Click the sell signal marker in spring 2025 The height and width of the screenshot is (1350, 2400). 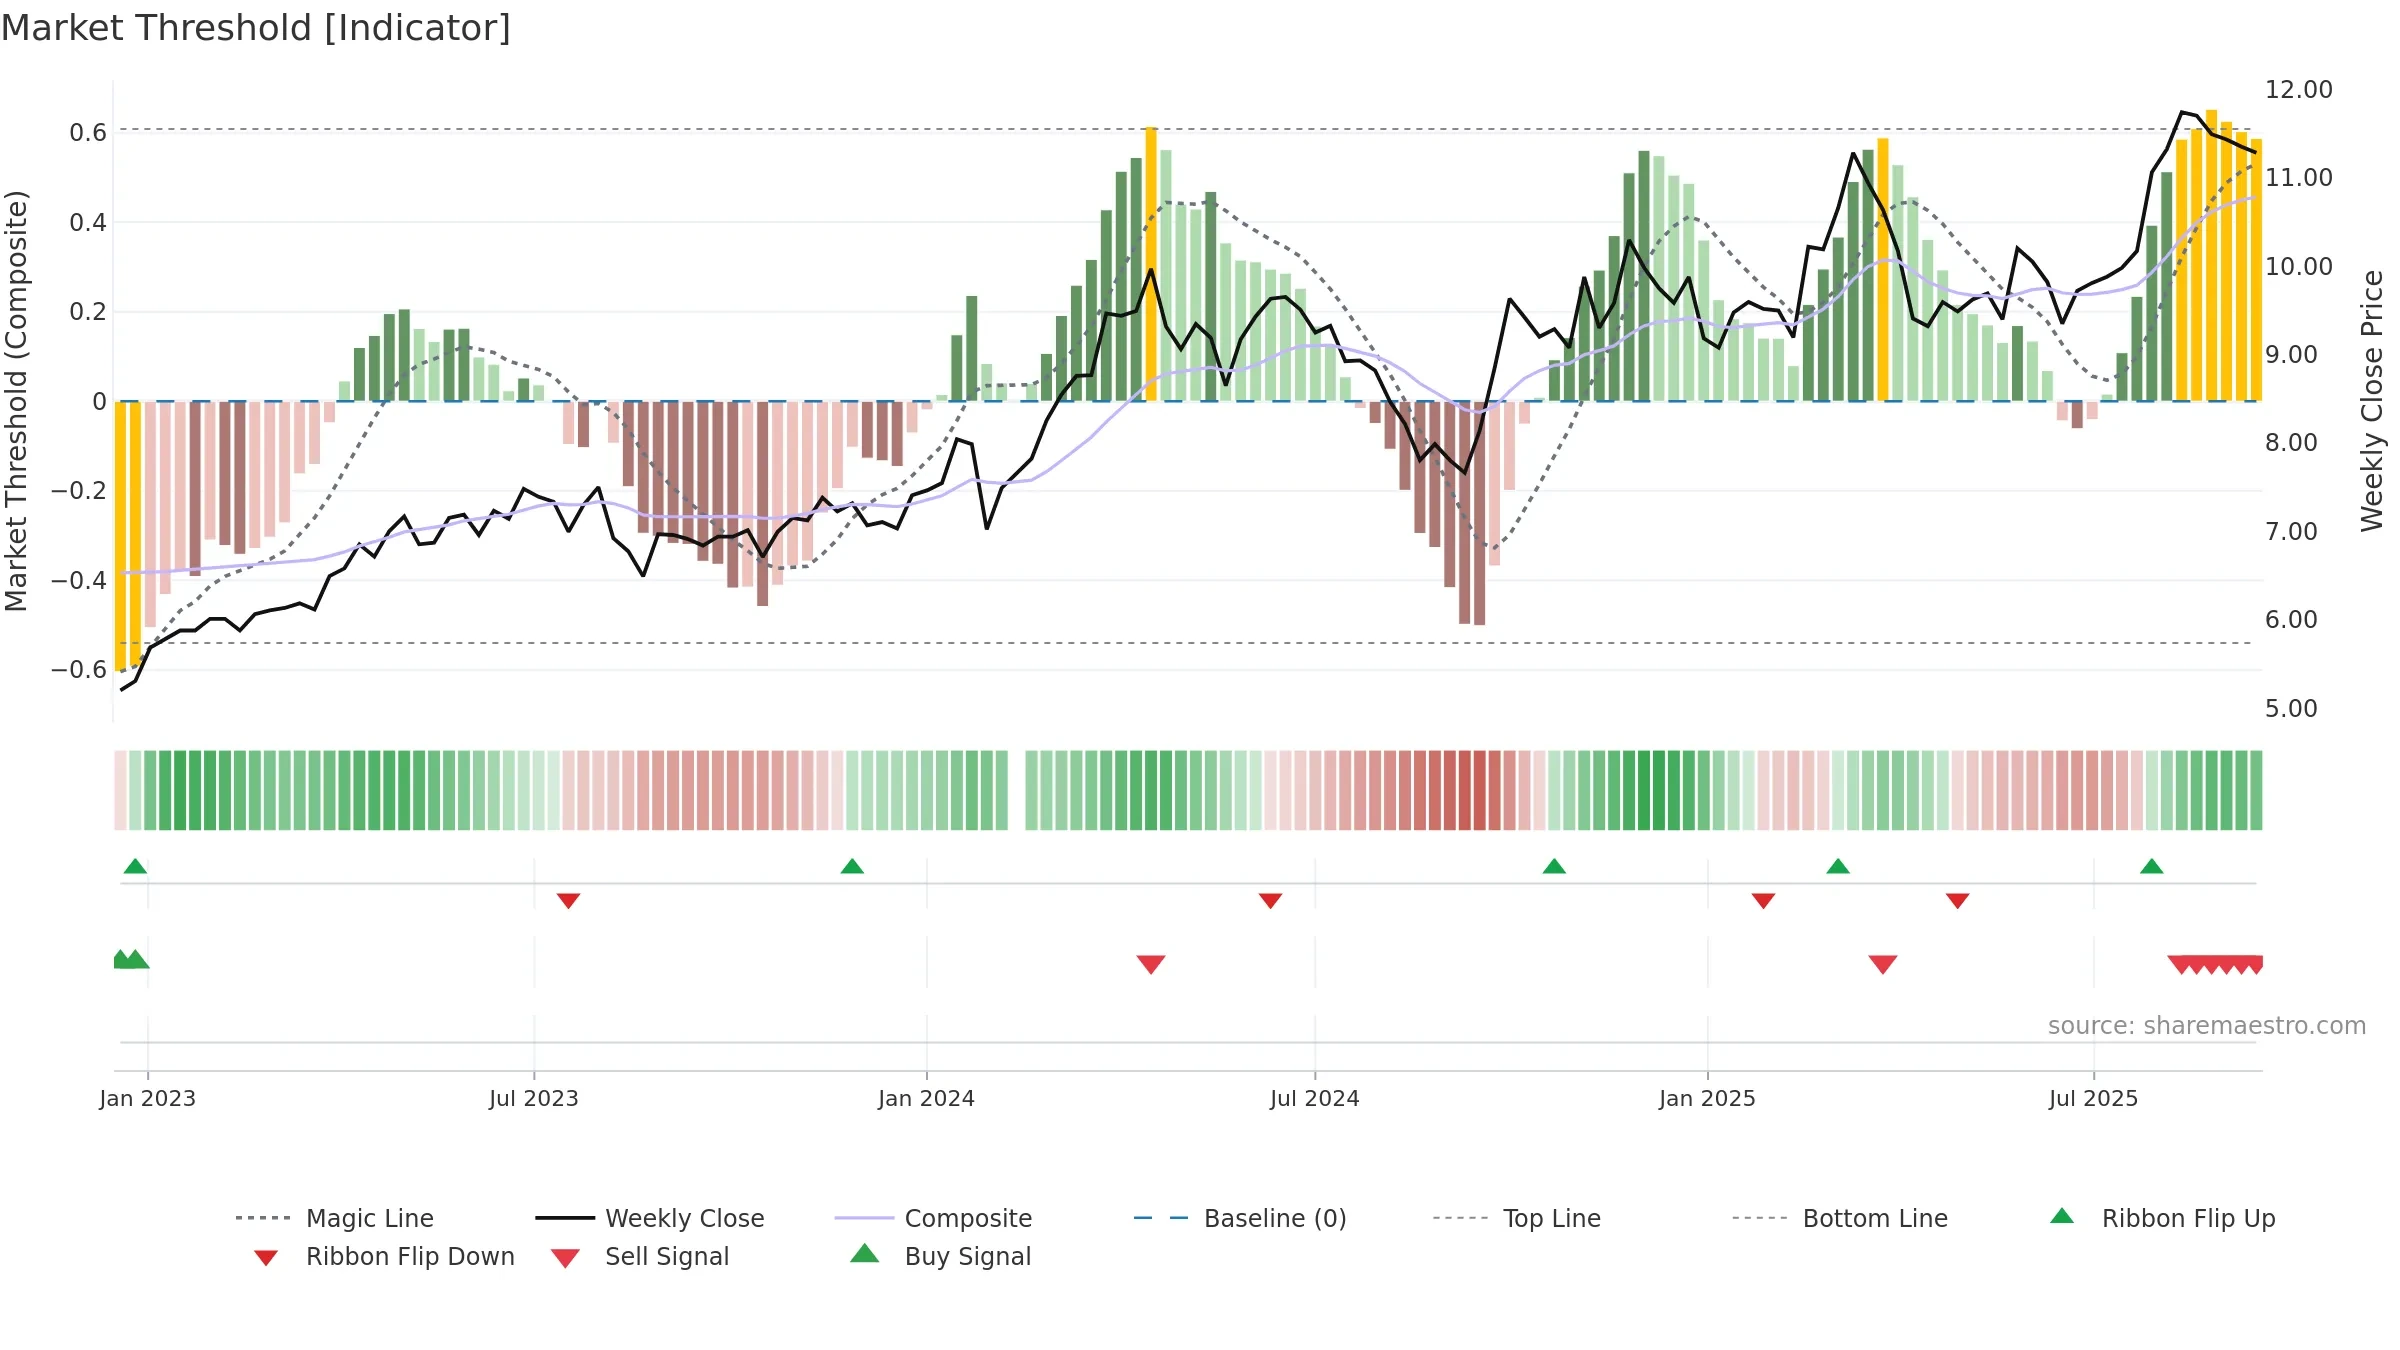point(1883,964)
